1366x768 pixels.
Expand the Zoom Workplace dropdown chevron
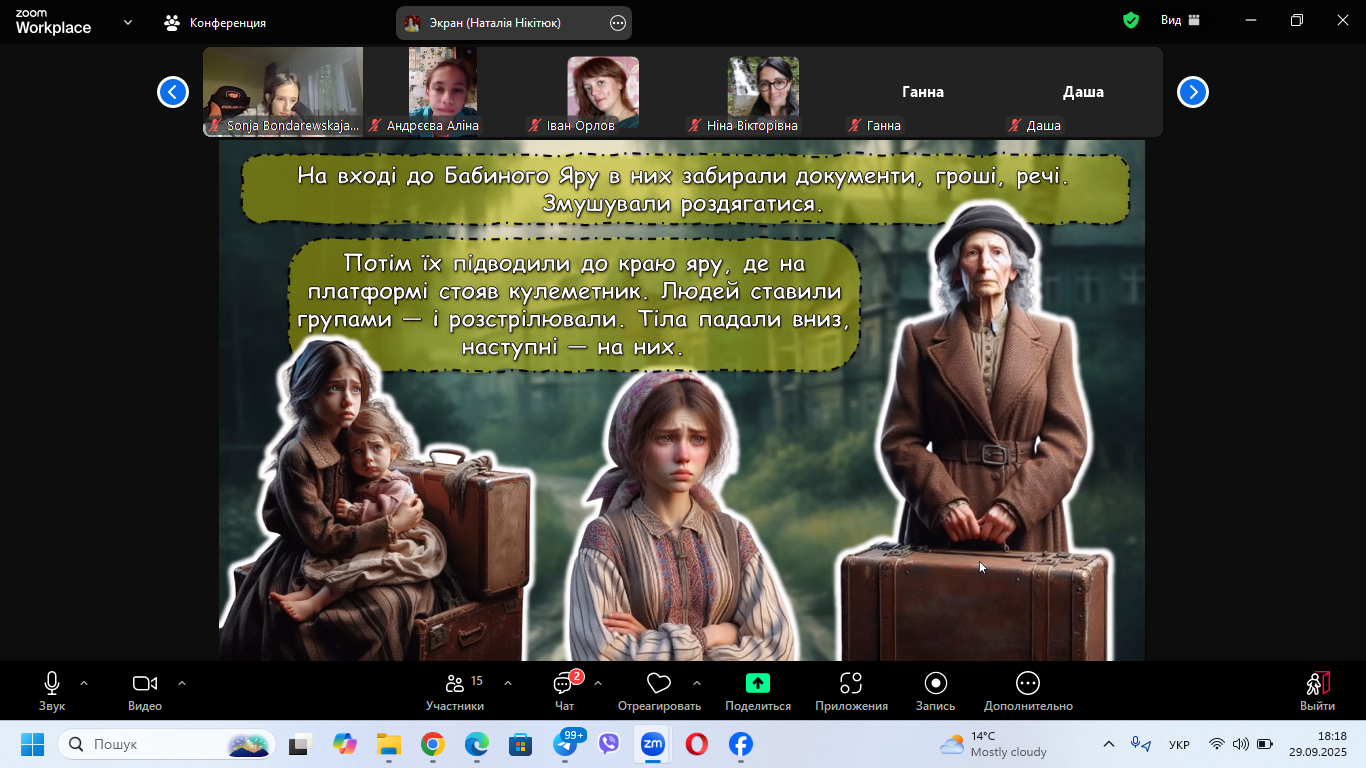tap(128, 22)
